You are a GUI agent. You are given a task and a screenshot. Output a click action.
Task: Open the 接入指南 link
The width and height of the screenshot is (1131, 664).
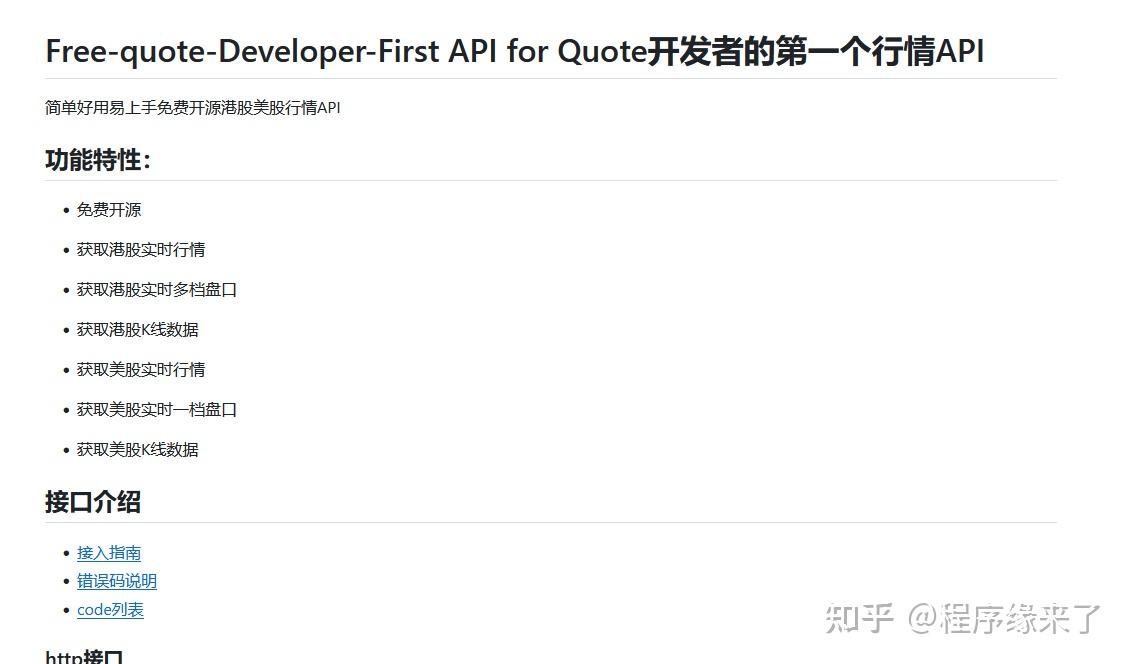(107, 552)
